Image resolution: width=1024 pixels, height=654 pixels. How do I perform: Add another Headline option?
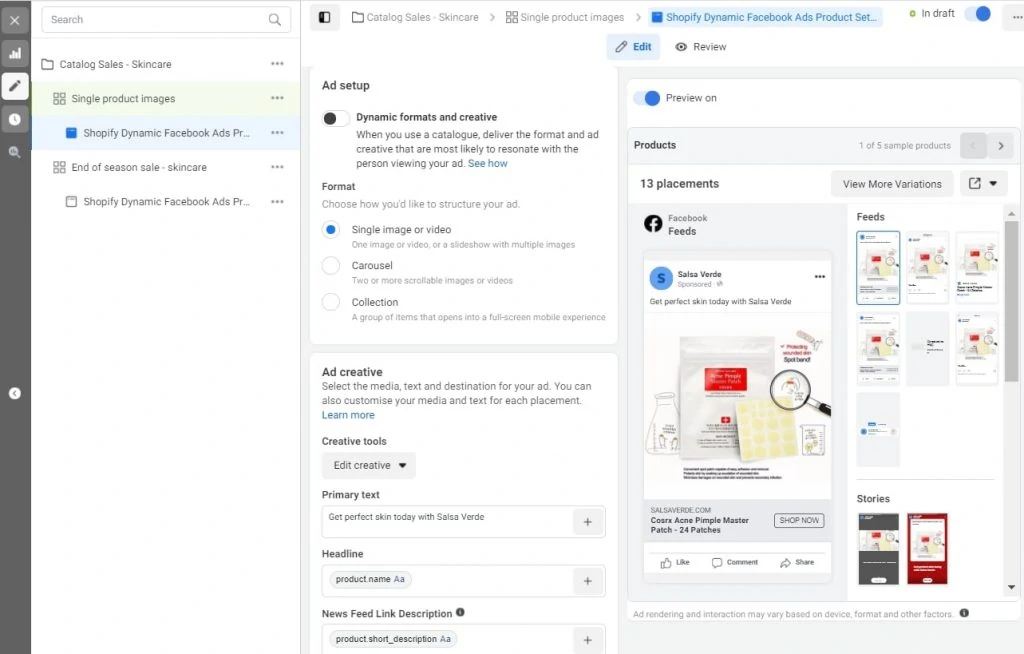[588, 581]
